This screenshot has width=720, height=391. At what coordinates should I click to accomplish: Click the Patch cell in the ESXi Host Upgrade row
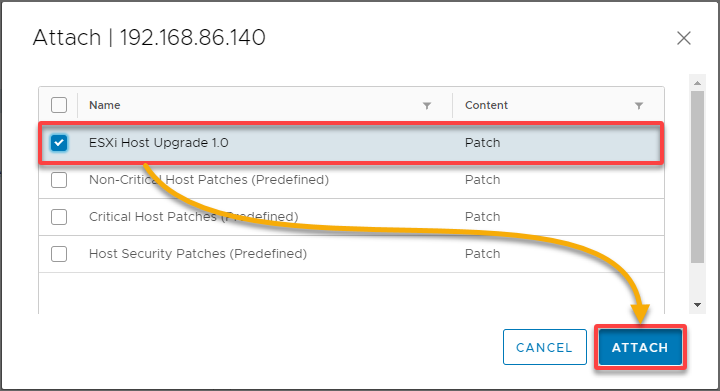click(x=482, y=143)
